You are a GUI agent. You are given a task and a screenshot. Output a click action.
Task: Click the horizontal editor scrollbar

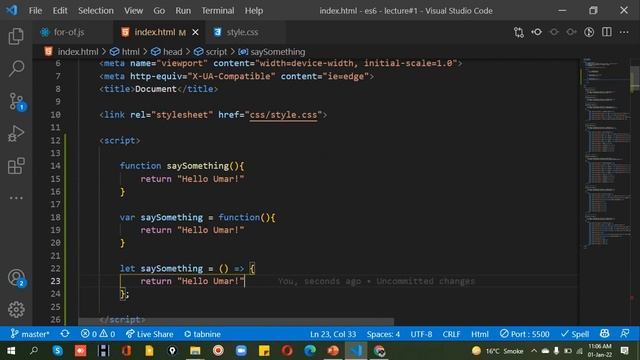236,322
